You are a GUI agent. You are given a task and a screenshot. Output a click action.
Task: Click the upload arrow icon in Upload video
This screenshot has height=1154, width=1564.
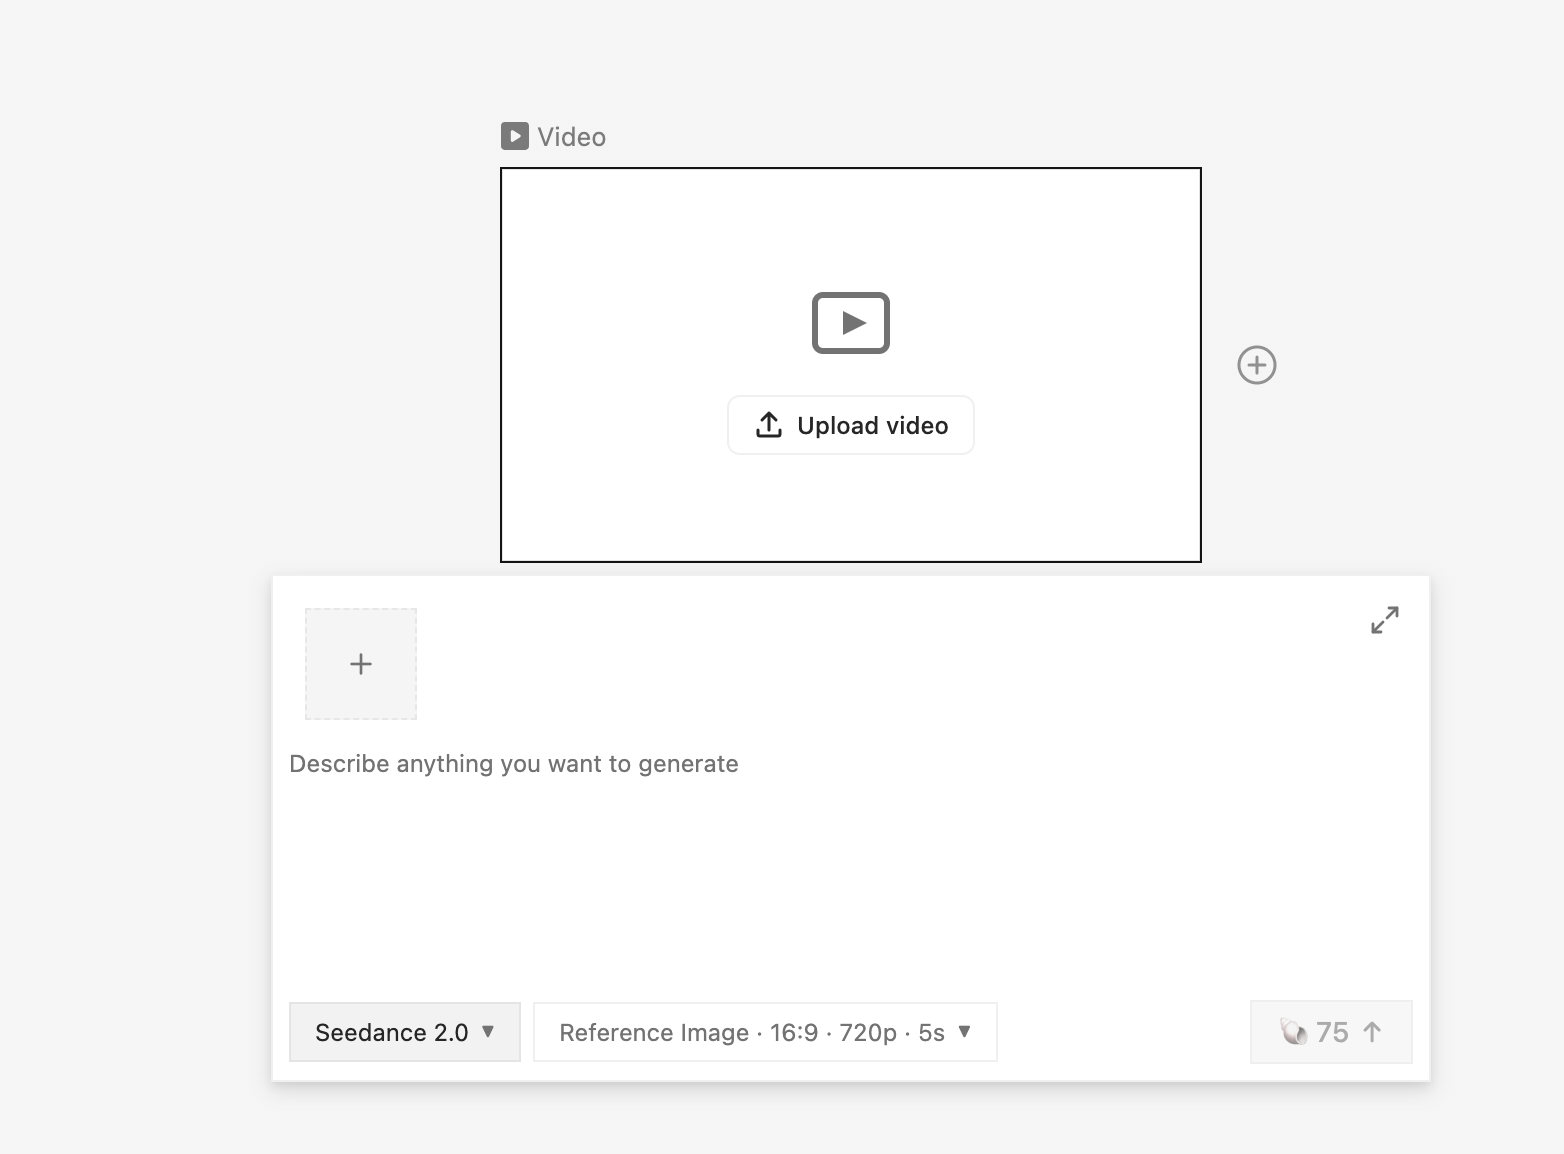tap(769, 425)
